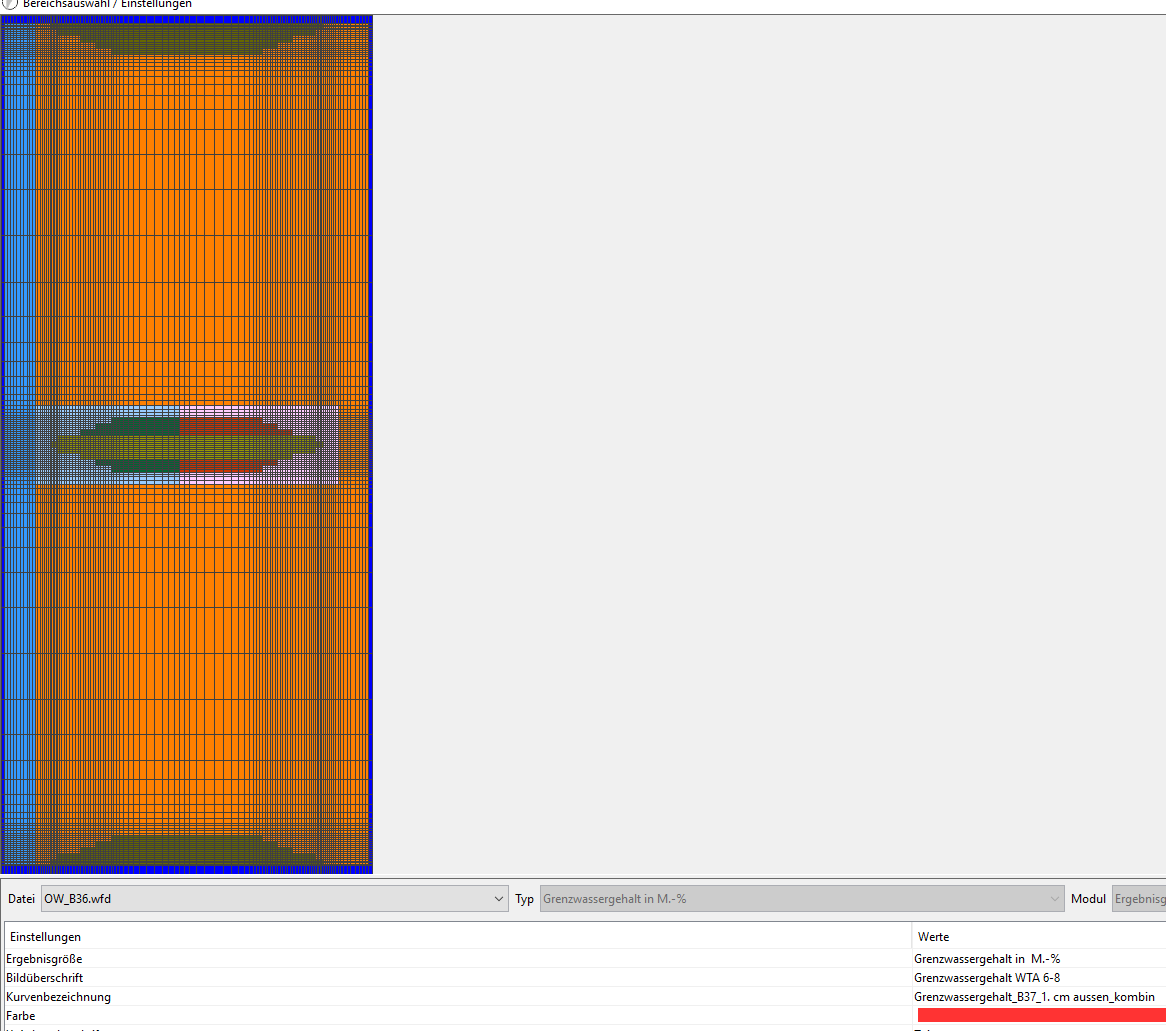Click the red Farbe color swatch
1166x1031 pixels.
tap(1040, 1015)
